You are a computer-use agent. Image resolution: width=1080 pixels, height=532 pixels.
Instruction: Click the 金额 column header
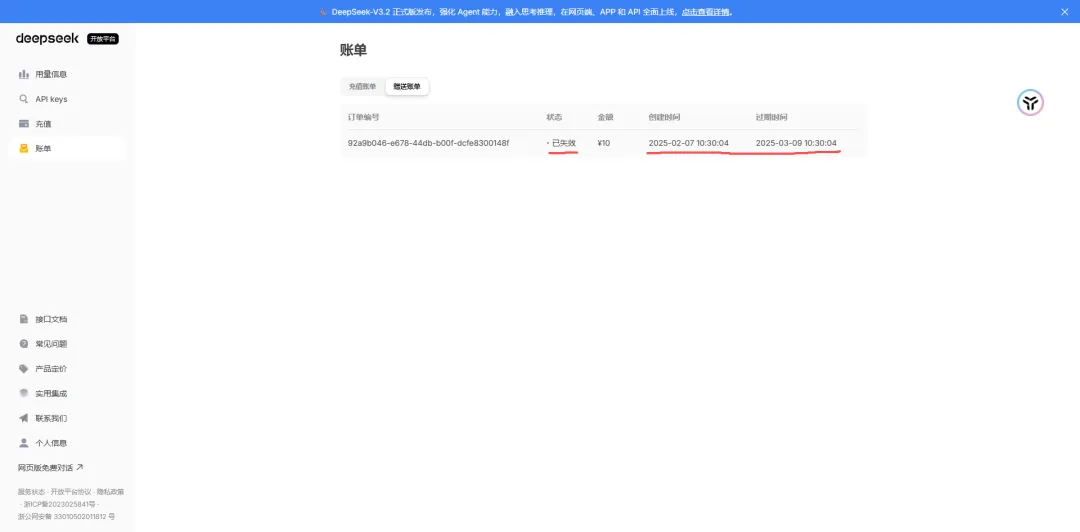tap(605, 117)
